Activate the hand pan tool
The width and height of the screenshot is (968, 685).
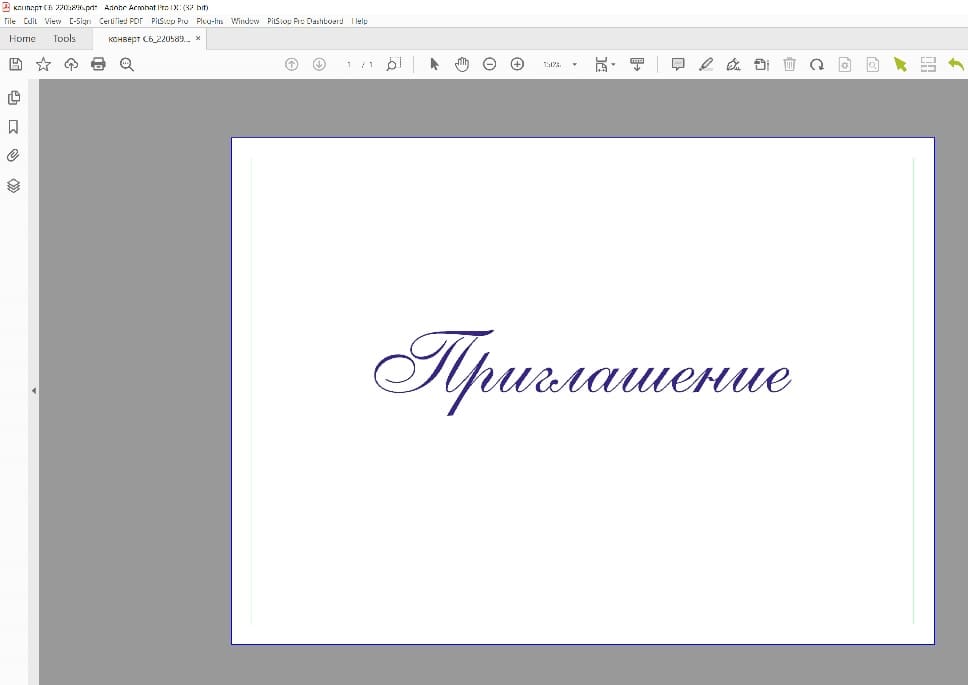click(x=462, y=64)
